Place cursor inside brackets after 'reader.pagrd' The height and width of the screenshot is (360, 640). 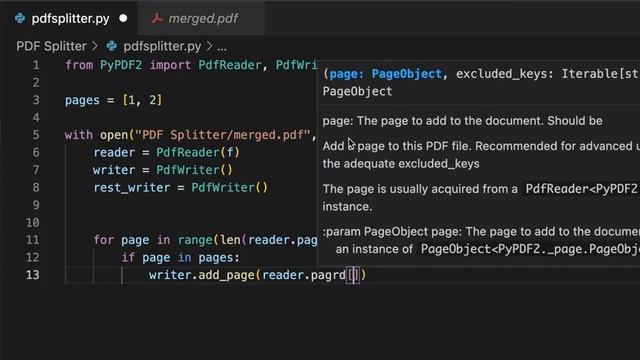coord(353,275)
